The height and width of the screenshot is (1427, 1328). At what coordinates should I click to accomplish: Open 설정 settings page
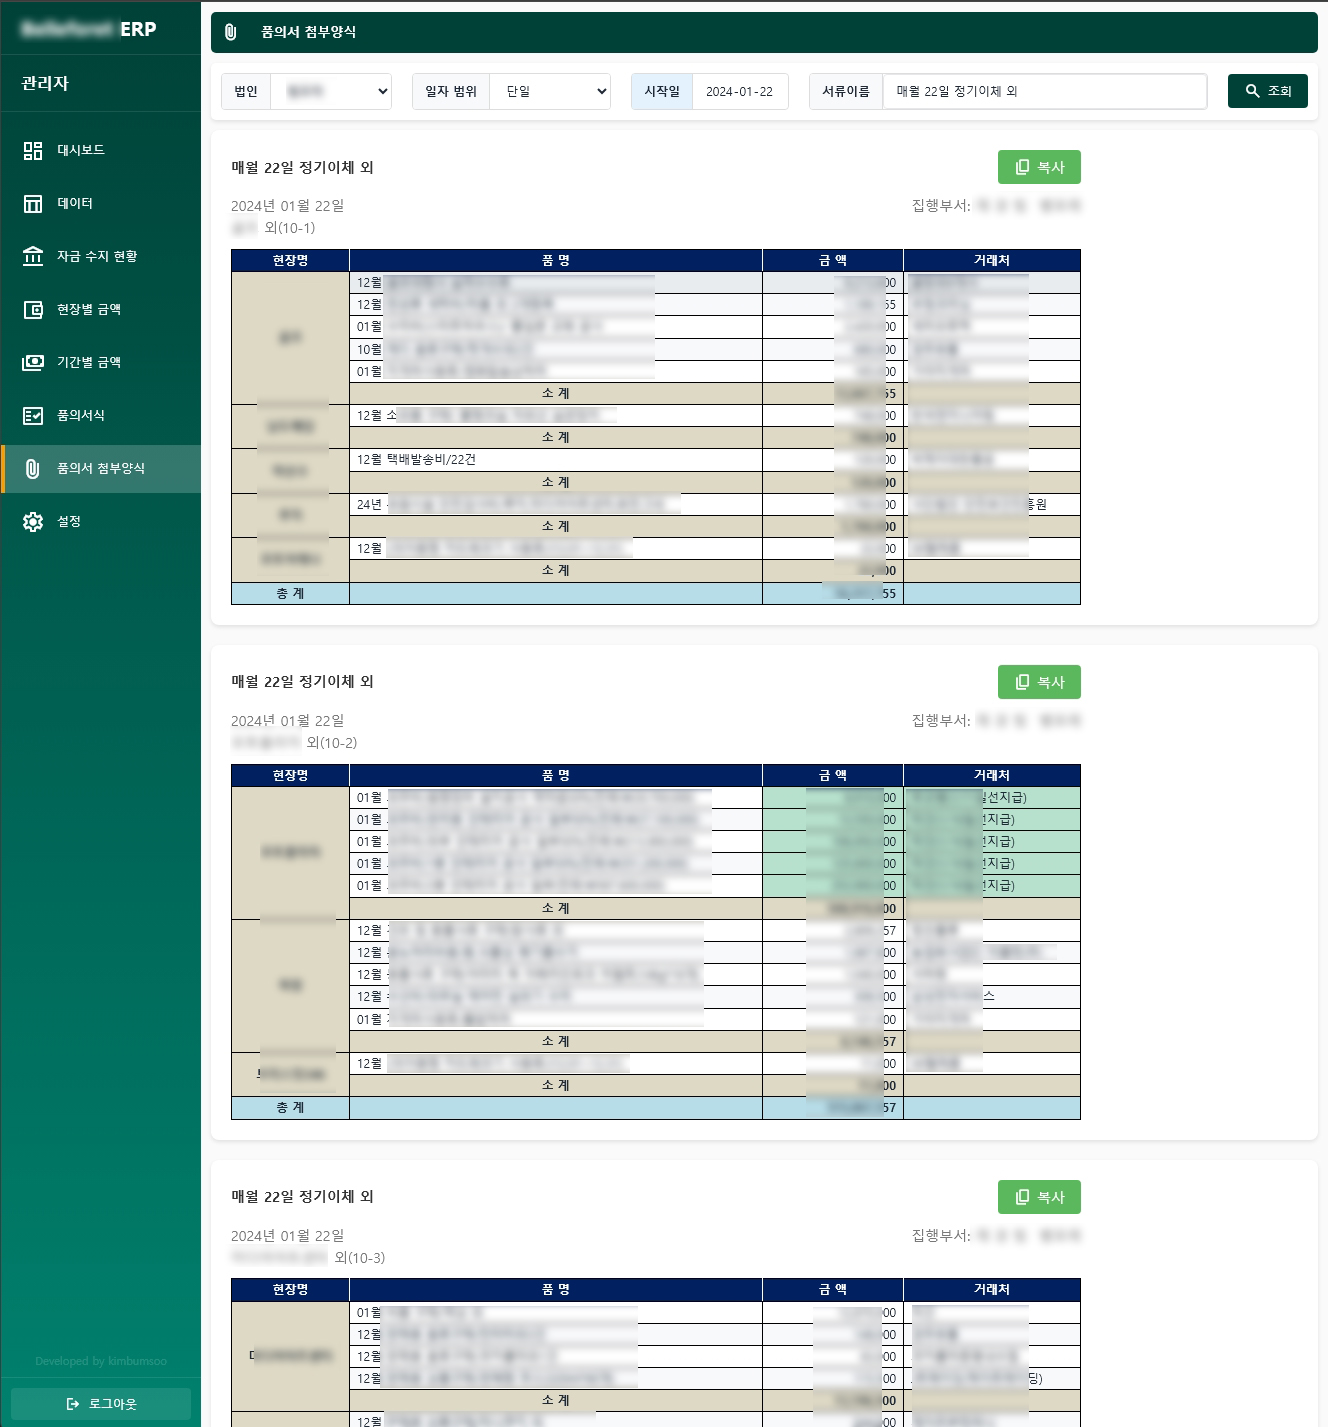101,521
